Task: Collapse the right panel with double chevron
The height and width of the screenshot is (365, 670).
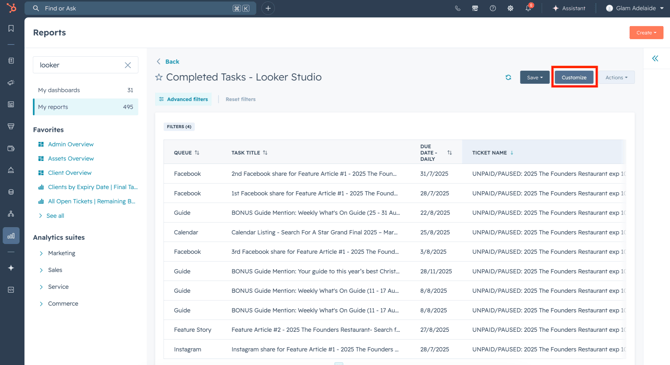Action: click(x=655, y=59)
